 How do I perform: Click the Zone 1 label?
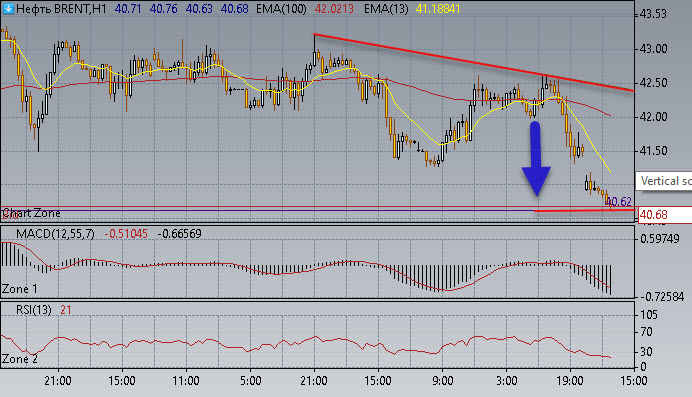(19, 289)
